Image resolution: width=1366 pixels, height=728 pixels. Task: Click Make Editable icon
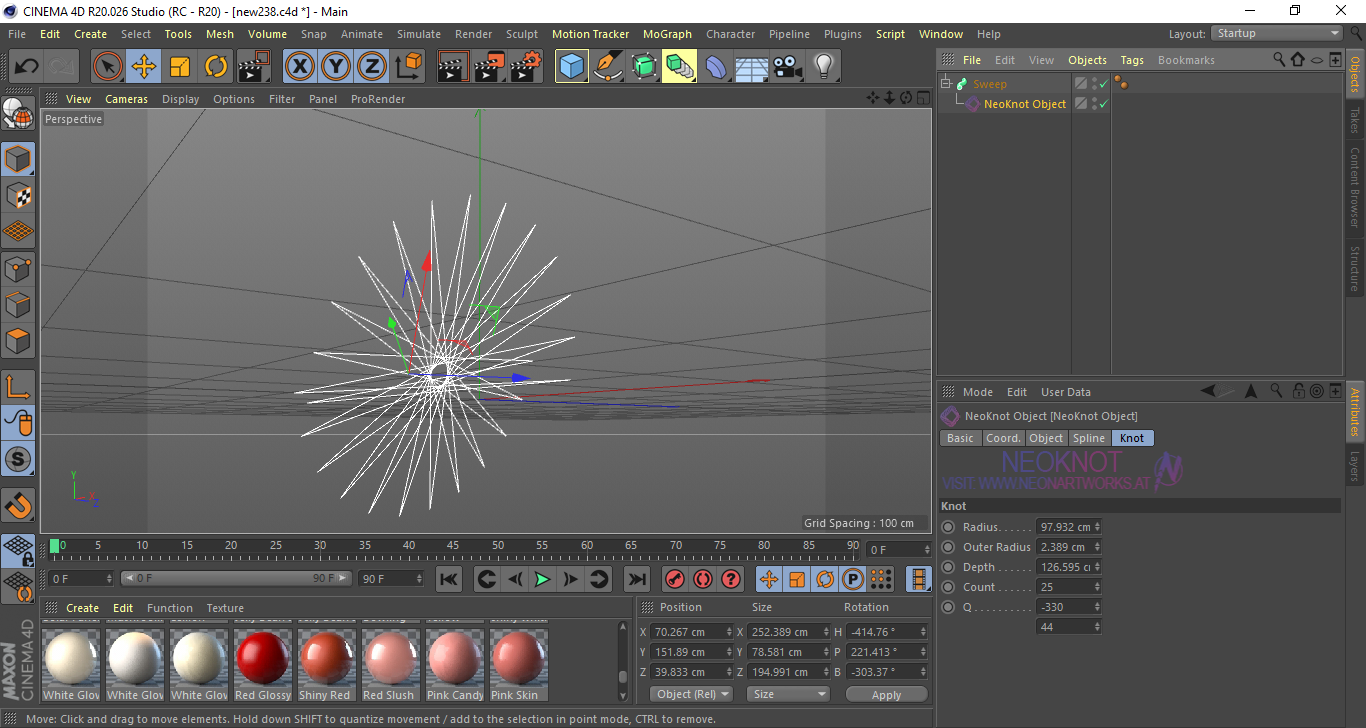(x=18, y=114)
